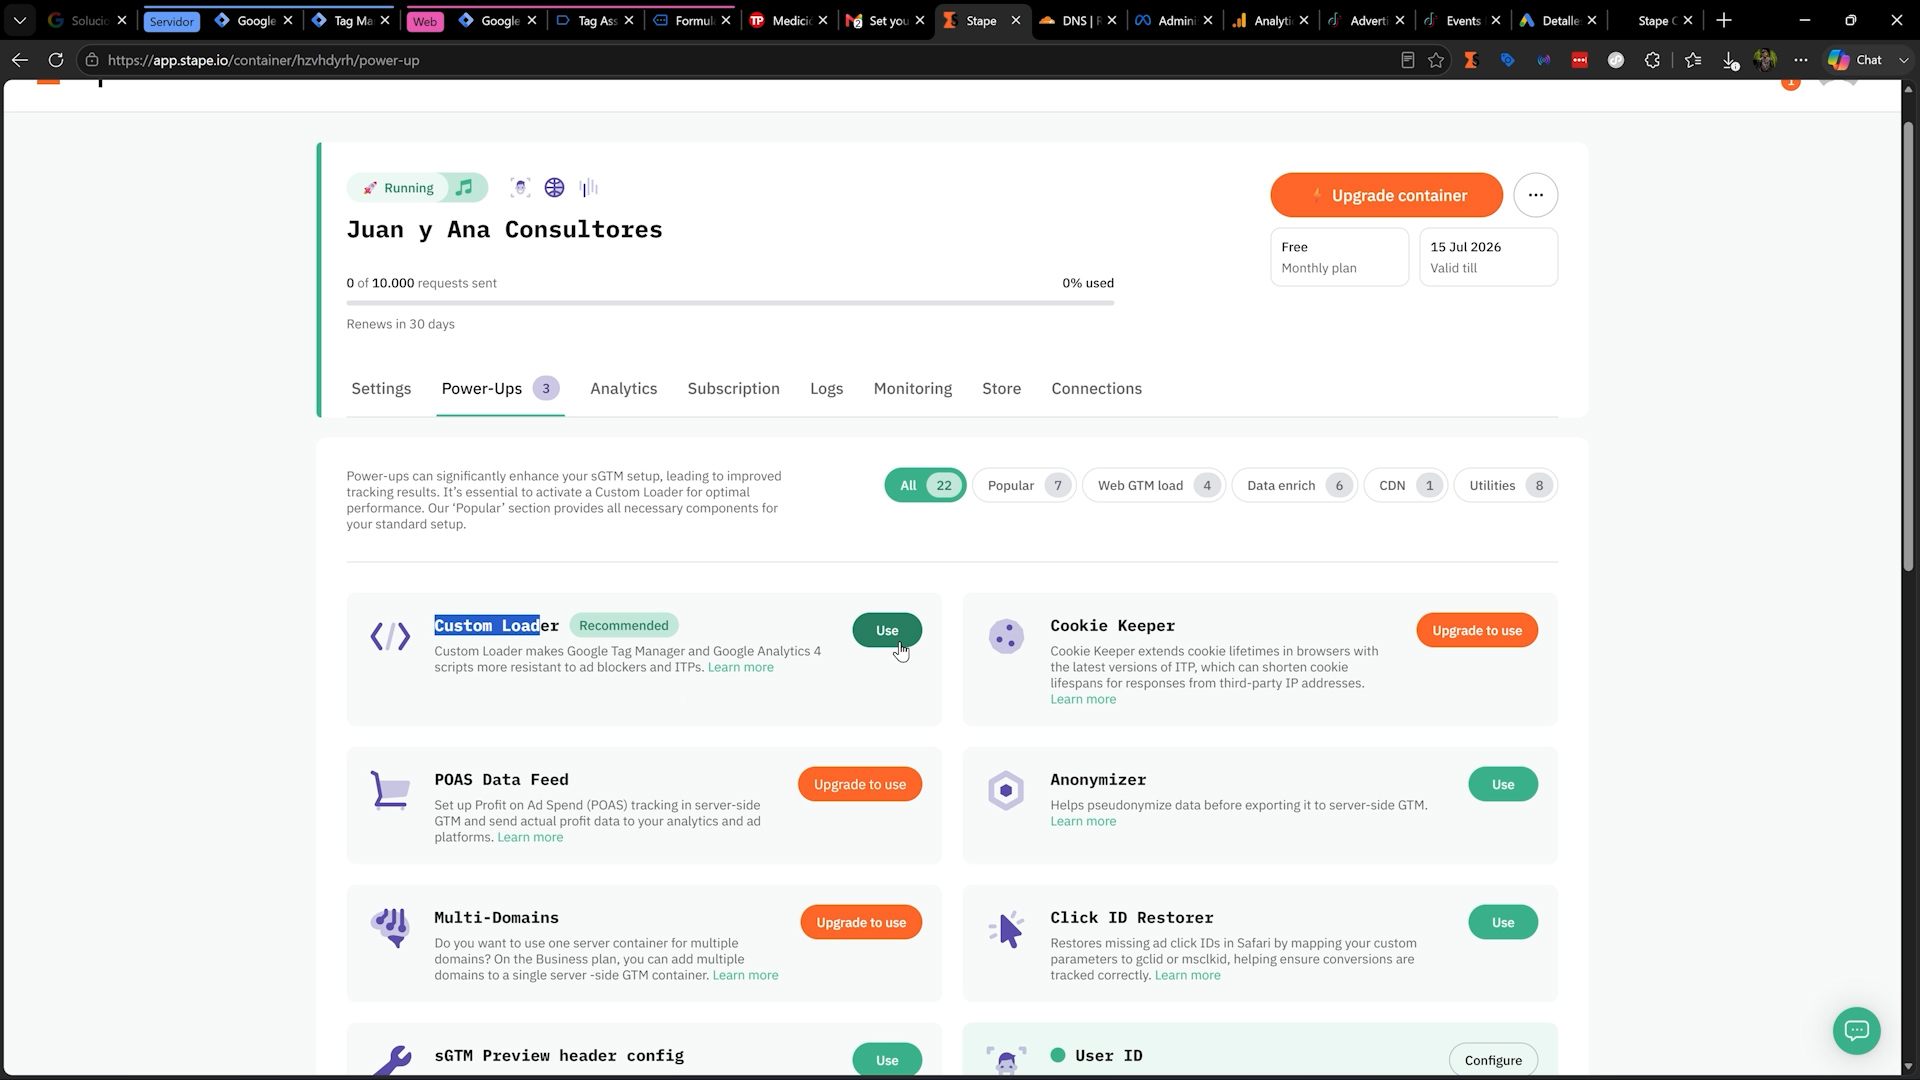This screenshot has height=1080, width=1920.
Task: Reload the page with refresh icon
Action: (56, 60)
